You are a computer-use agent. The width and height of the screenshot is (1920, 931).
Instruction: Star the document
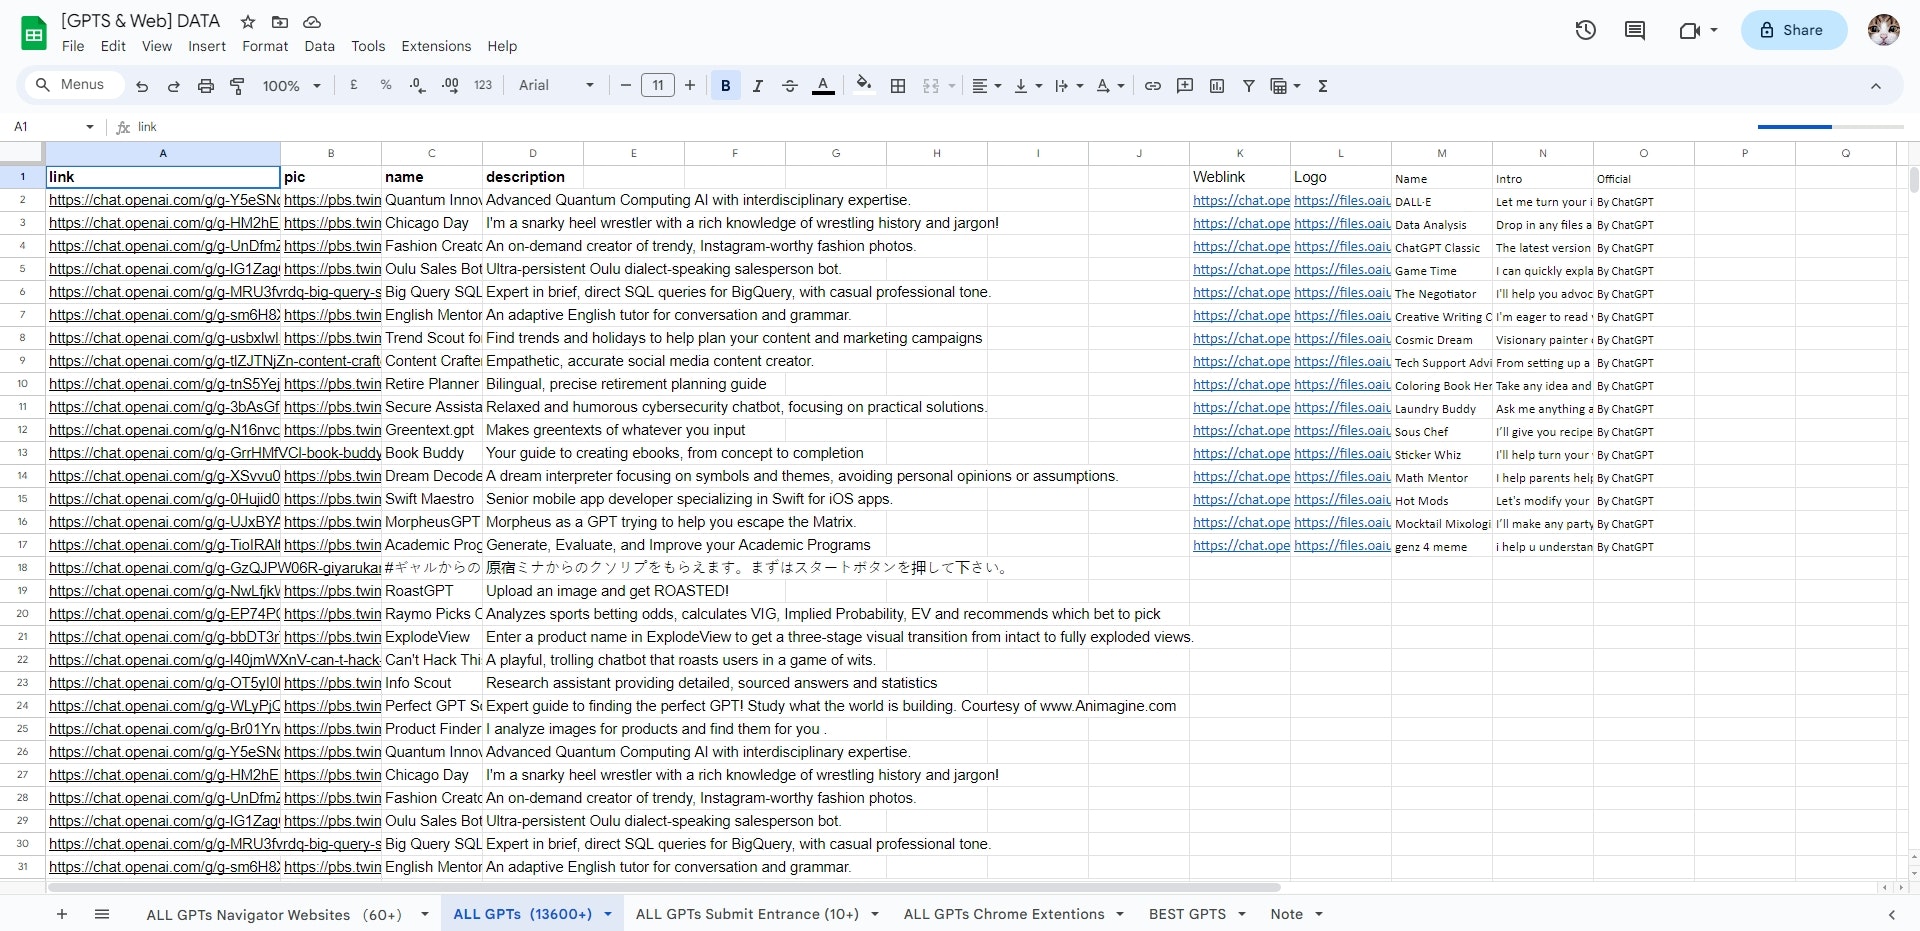click(248, 21)
